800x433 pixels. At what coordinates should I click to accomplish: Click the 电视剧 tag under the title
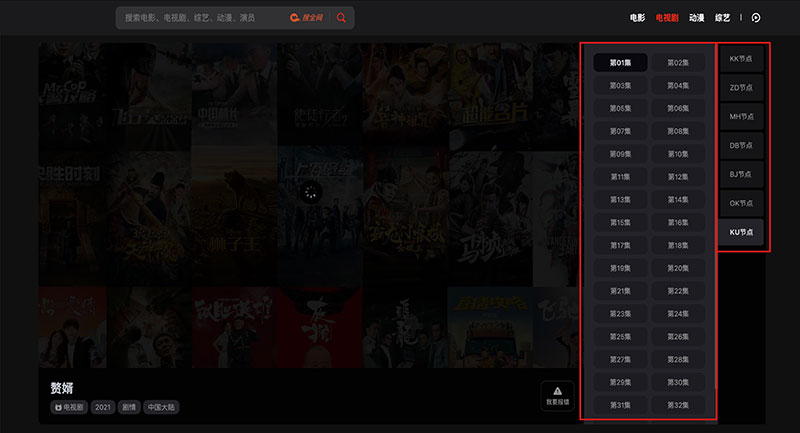coord(69,408)
